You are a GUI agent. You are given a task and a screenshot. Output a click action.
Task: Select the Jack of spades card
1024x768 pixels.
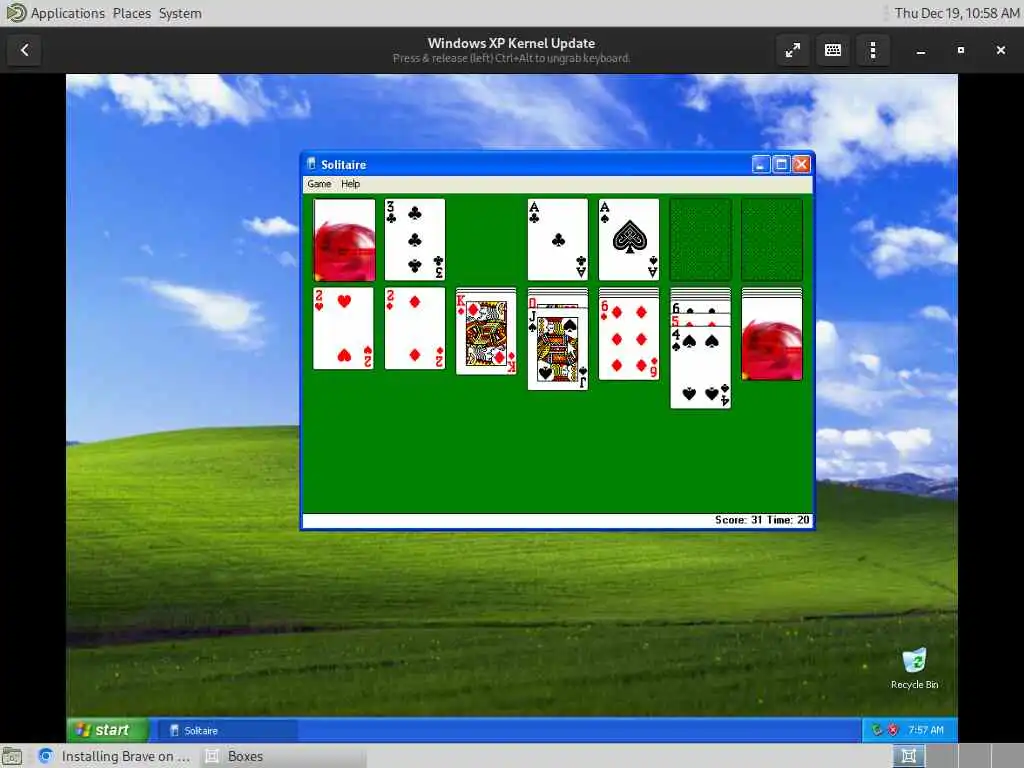[x=558, y=349]
